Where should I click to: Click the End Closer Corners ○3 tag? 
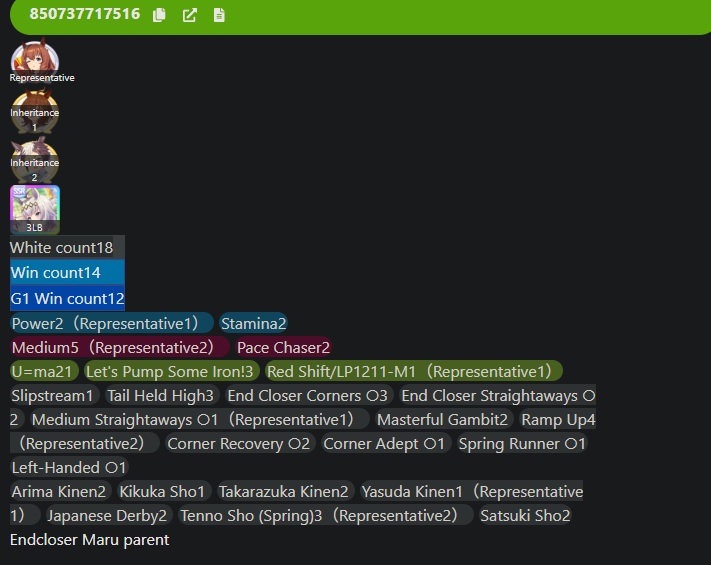[309, 395]
